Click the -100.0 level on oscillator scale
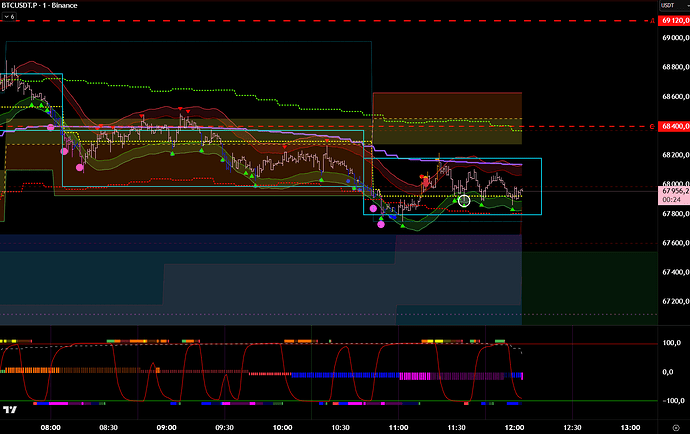The width and height of the screenshot is (690, 434). [672, 400]
